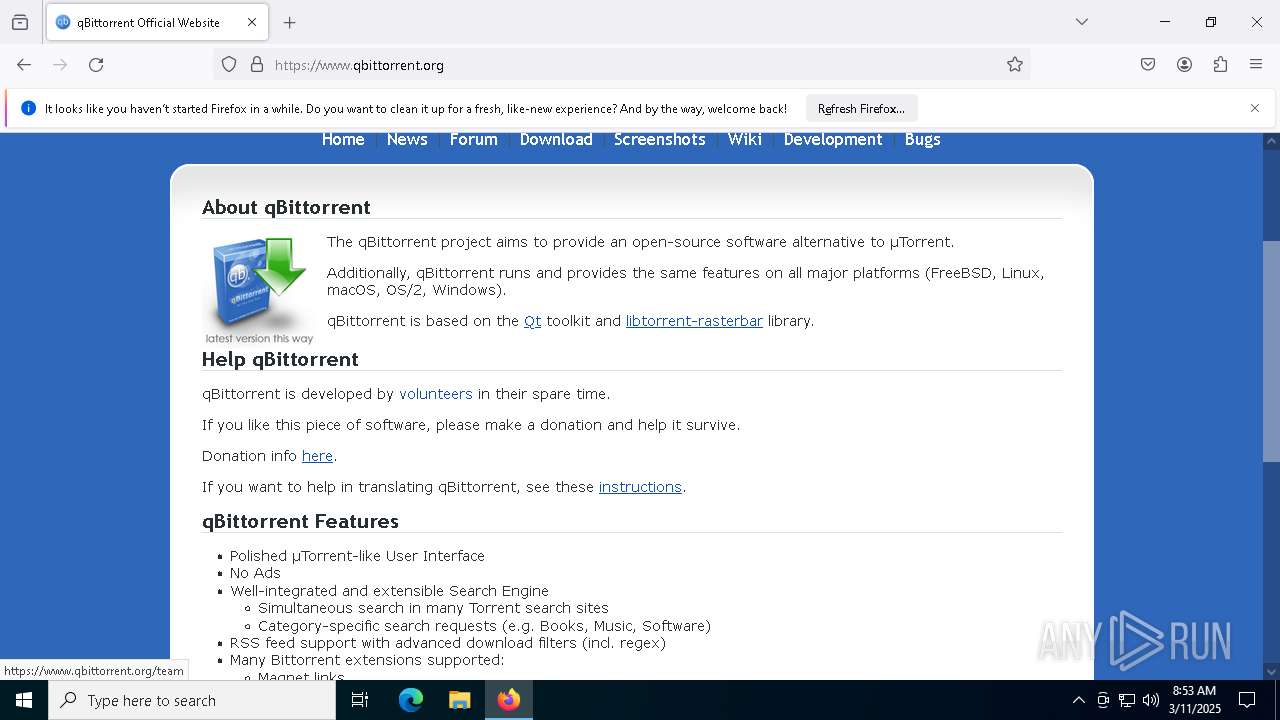Bookmark this page with the star icon

[x=1015, y=65]
